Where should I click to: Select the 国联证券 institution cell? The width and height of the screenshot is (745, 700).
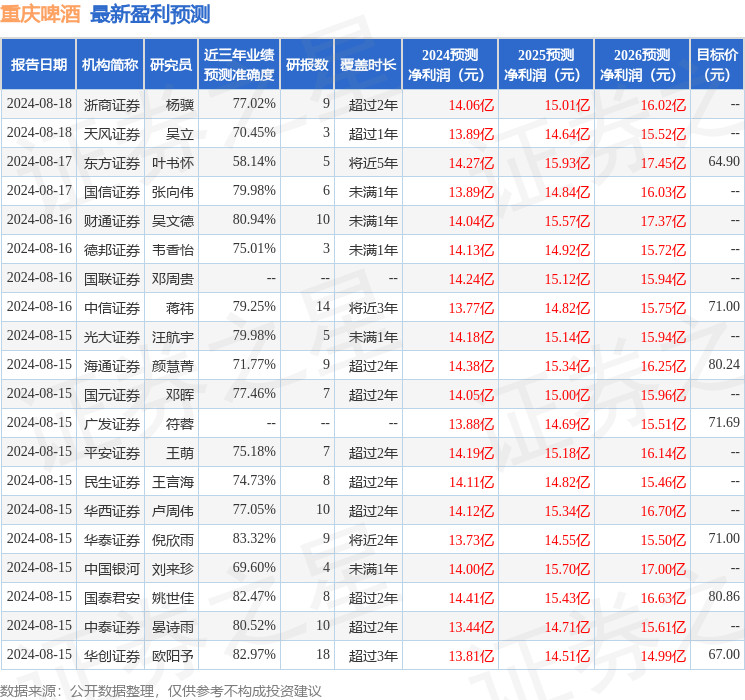tap(112, 279)
